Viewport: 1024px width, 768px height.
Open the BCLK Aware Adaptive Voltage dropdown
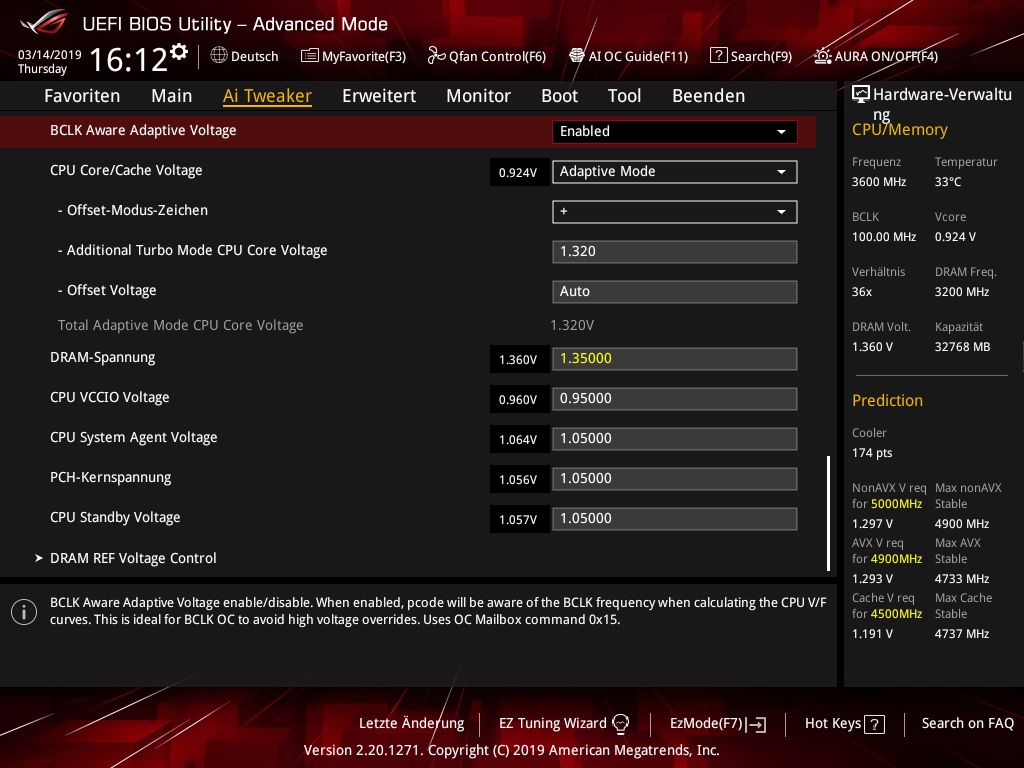675,131
